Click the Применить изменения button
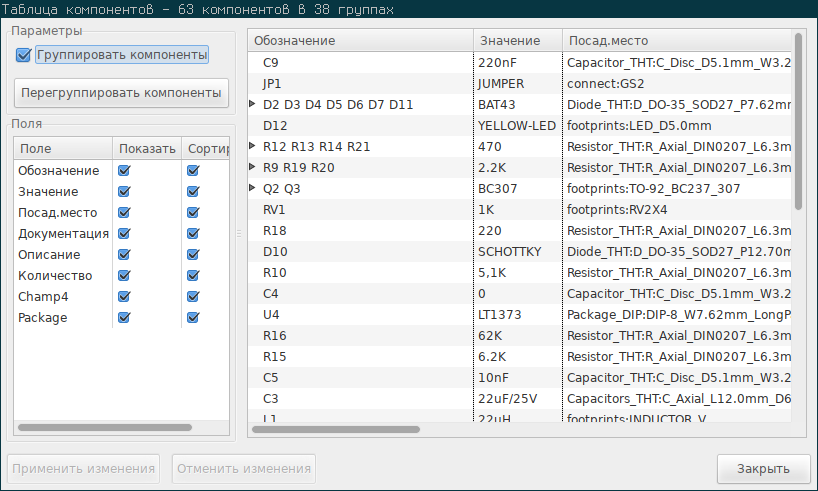818x491 pixels. 83,469
